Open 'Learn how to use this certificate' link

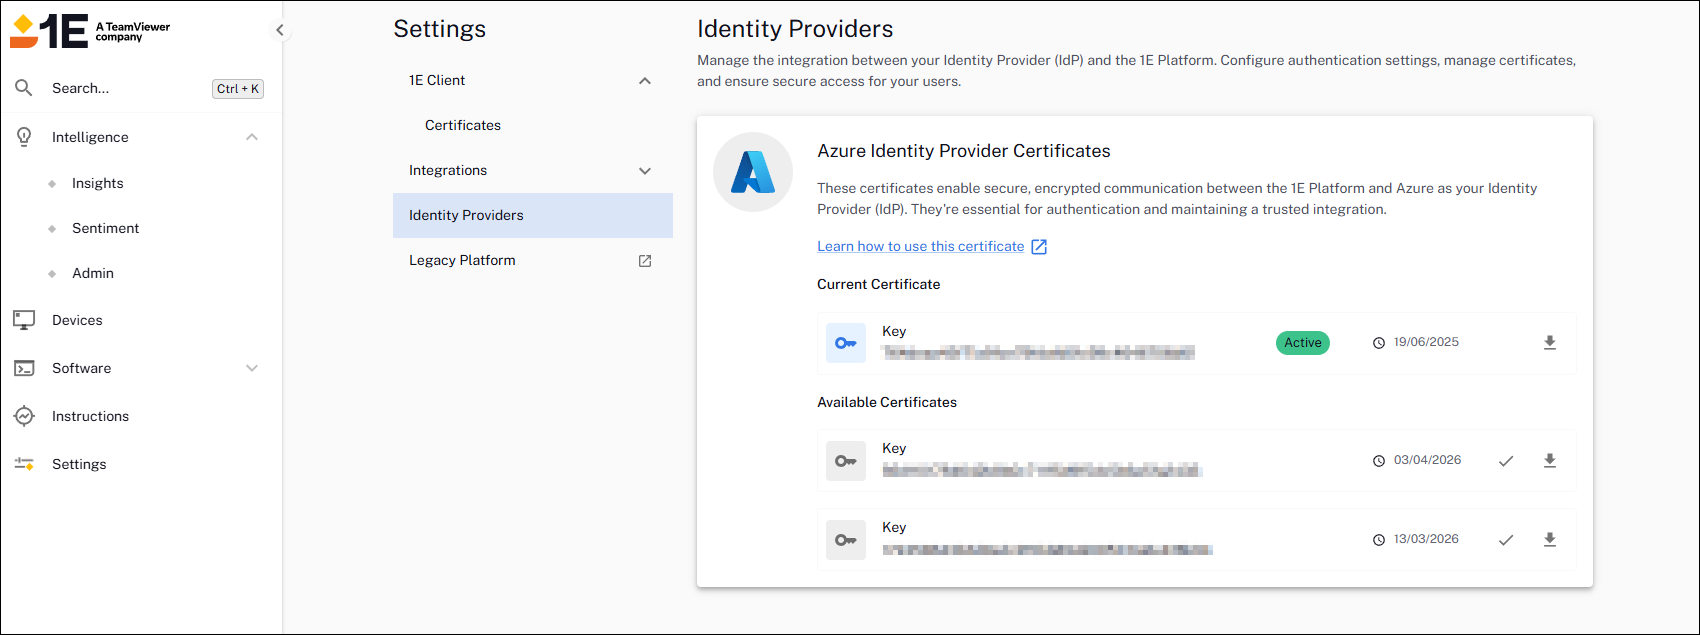click(920, 246)
